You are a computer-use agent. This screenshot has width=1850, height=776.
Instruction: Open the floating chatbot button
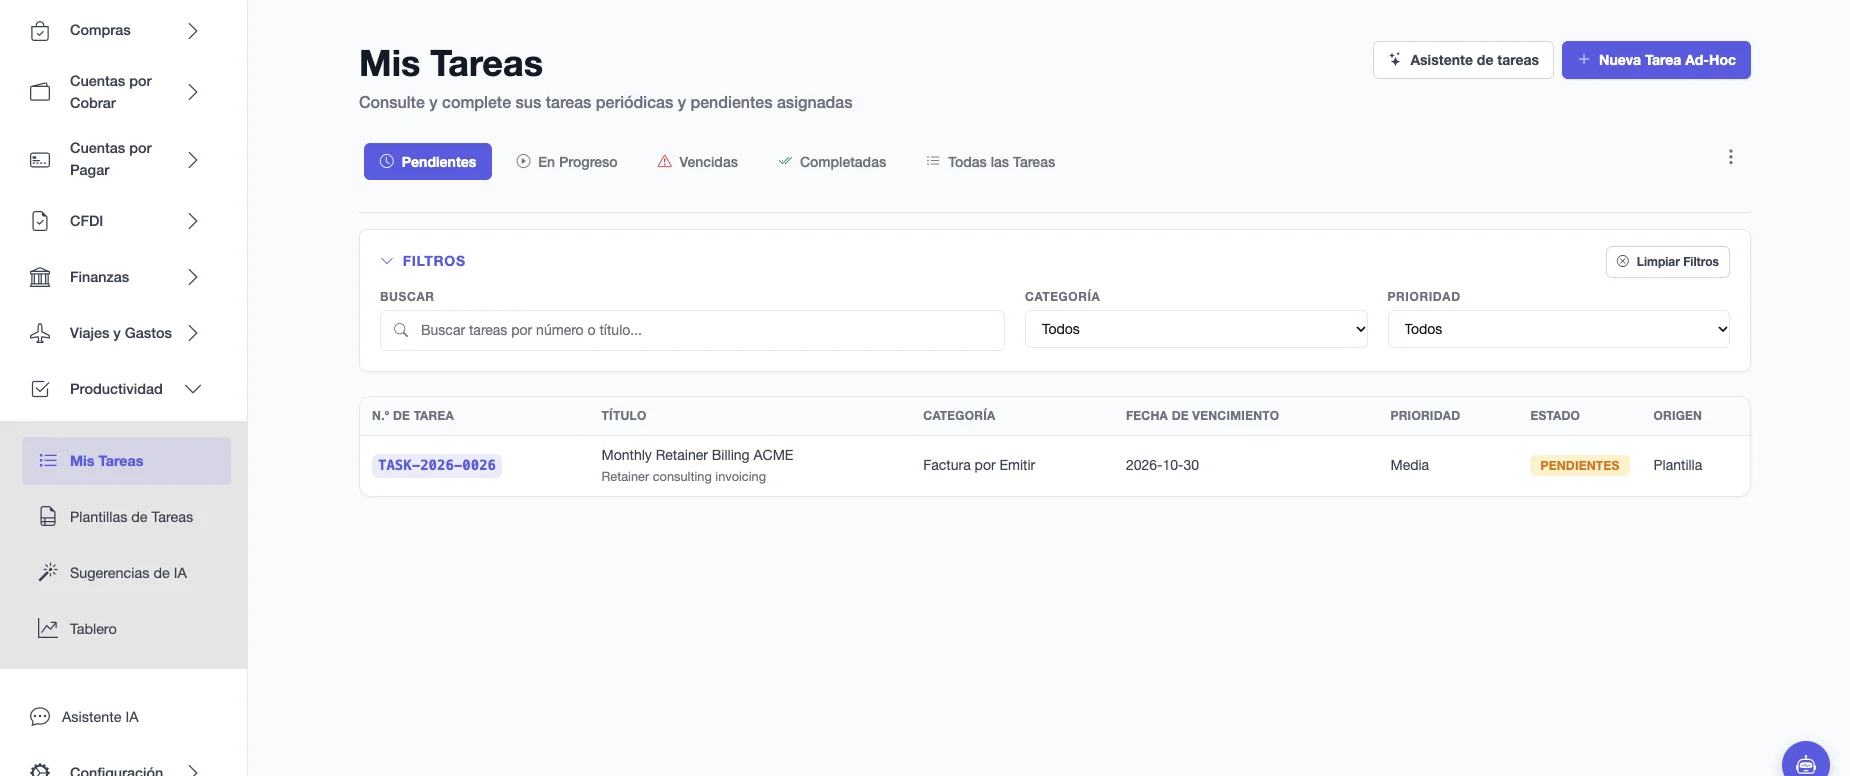coord(1806,762)
